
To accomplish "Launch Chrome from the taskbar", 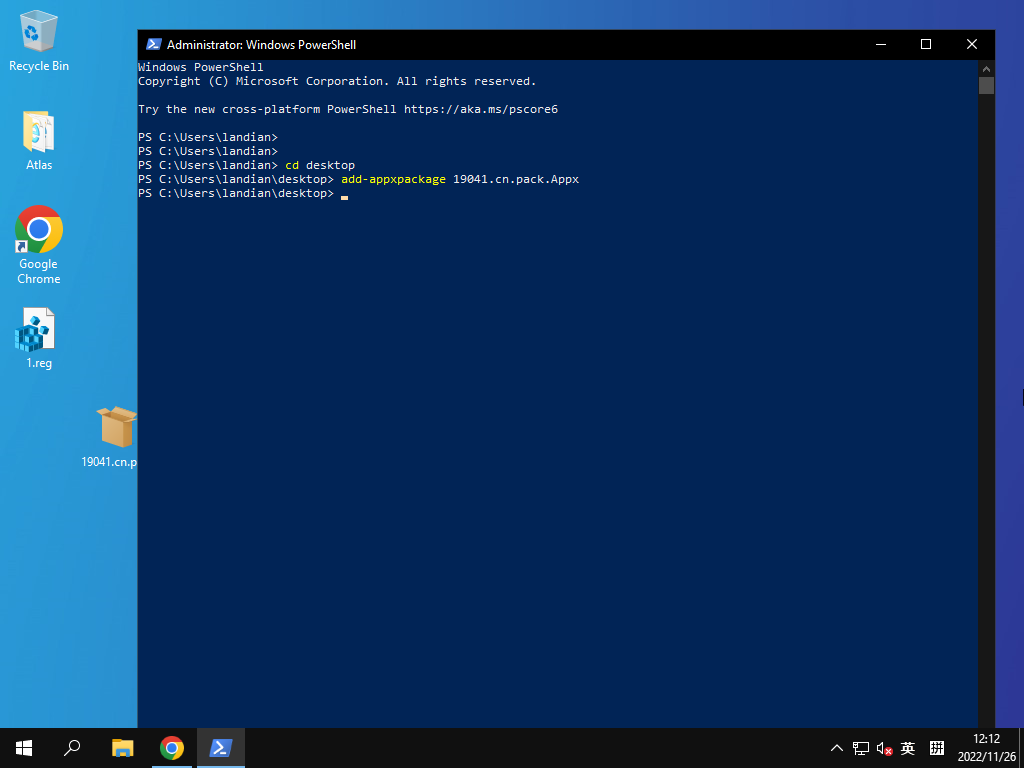I will [172, 748].
